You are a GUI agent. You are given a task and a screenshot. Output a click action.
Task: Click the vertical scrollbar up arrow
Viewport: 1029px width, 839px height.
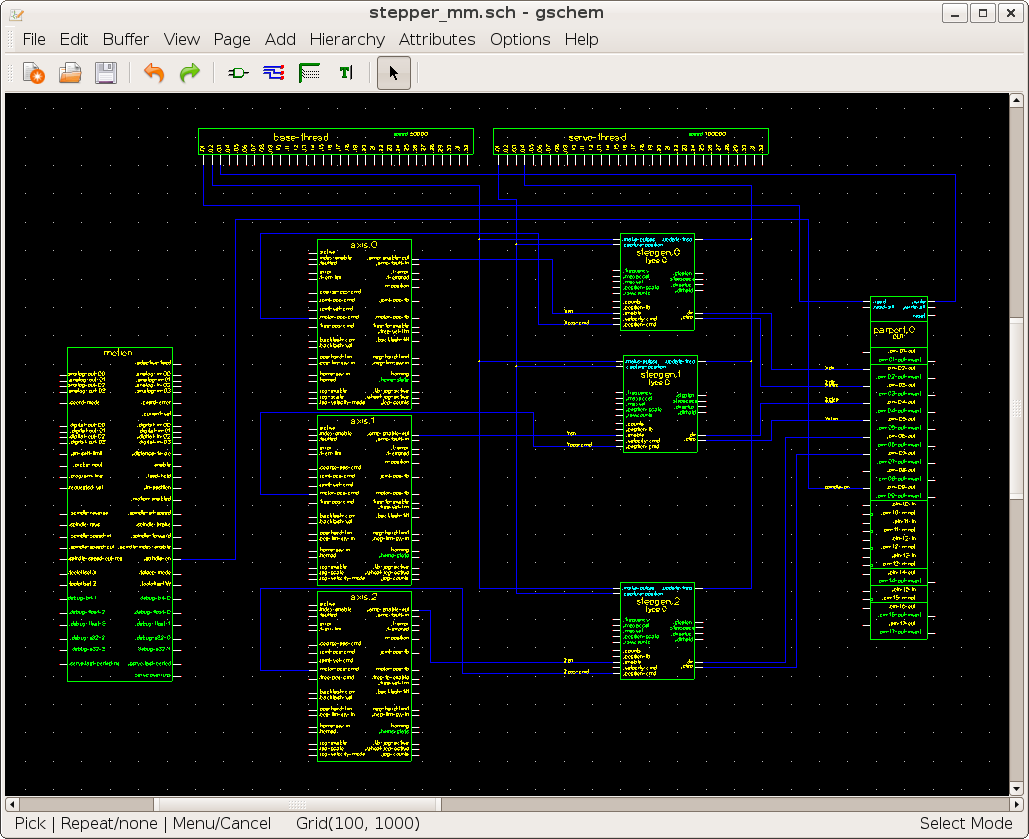1016,101
